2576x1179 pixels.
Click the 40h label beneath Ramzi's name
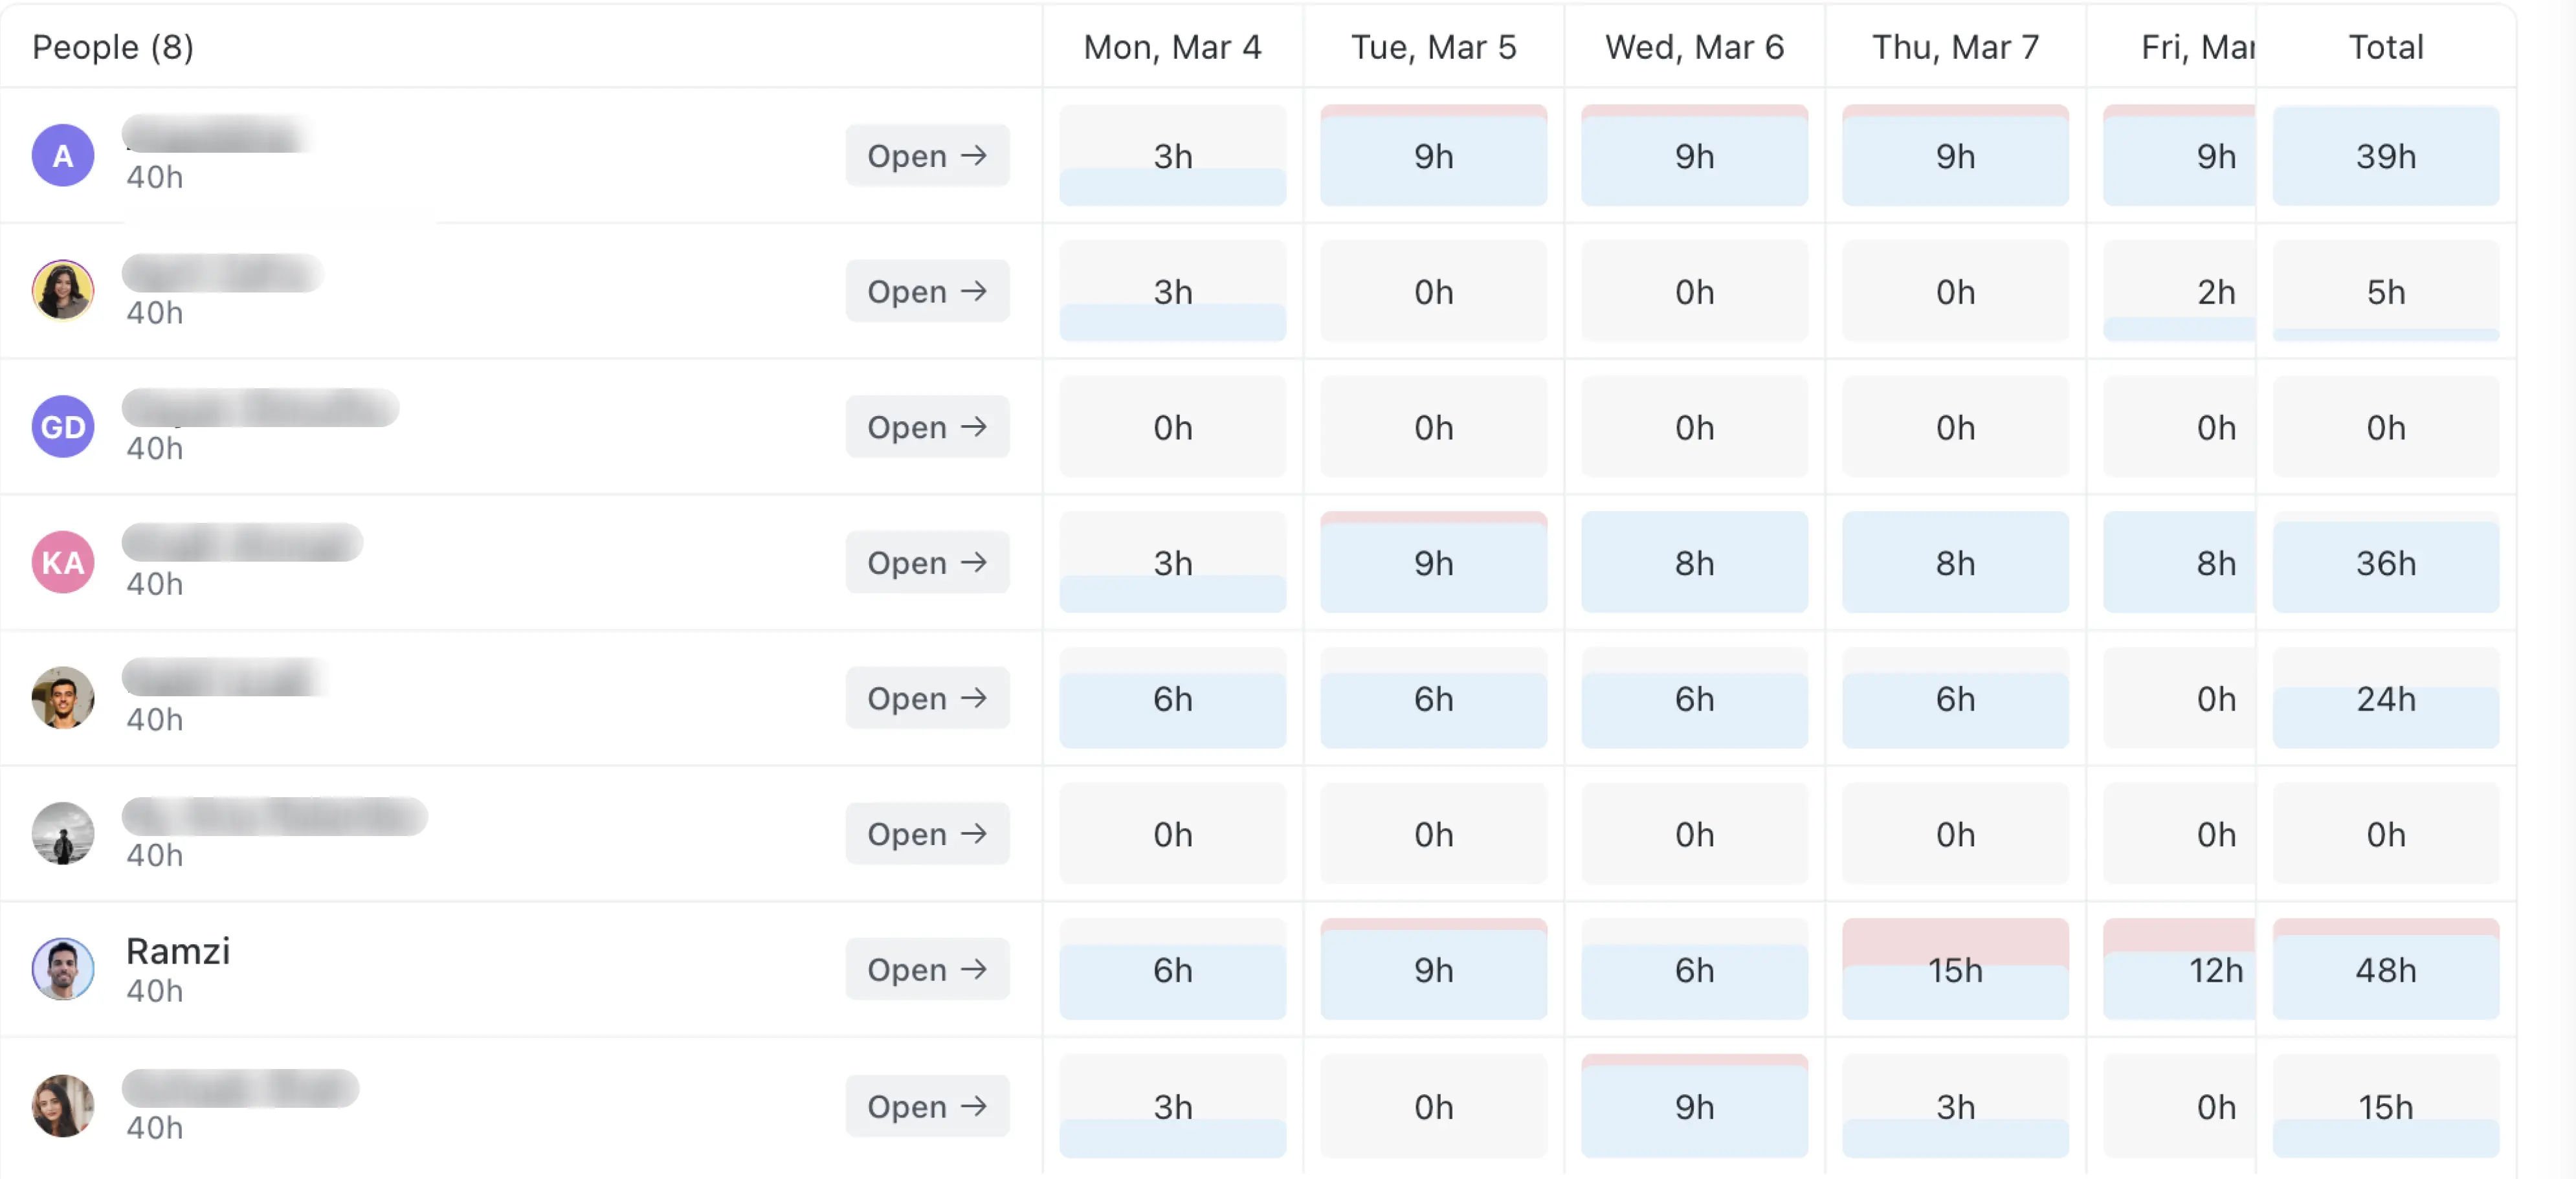(x=154, y=991)
